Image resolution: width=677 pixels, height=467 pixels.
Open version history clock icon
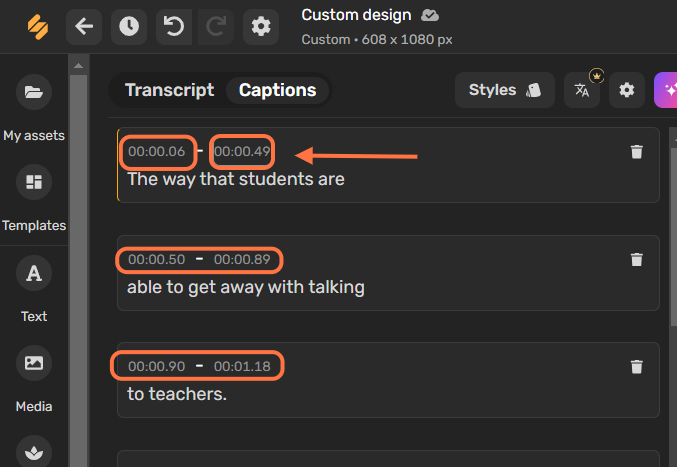(129, 27)
